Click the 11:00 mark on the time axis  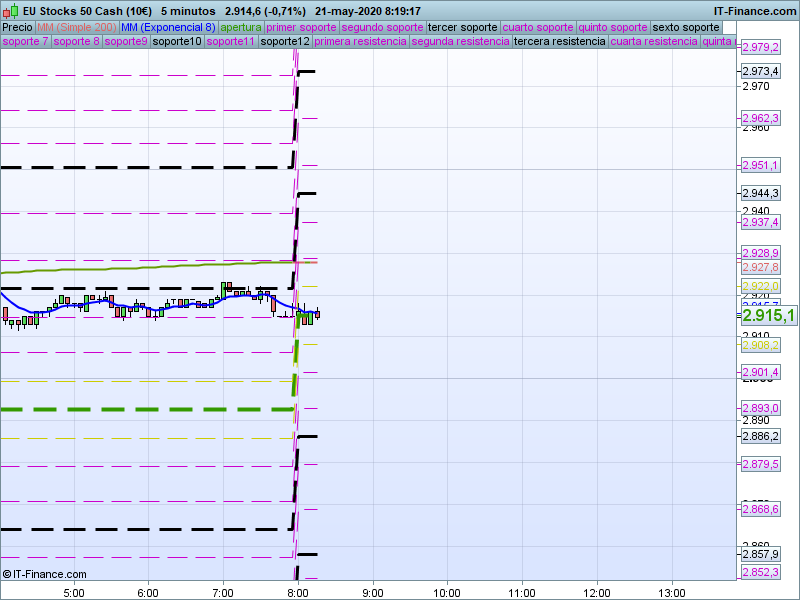pyautogui.click(x=521, y=591)
